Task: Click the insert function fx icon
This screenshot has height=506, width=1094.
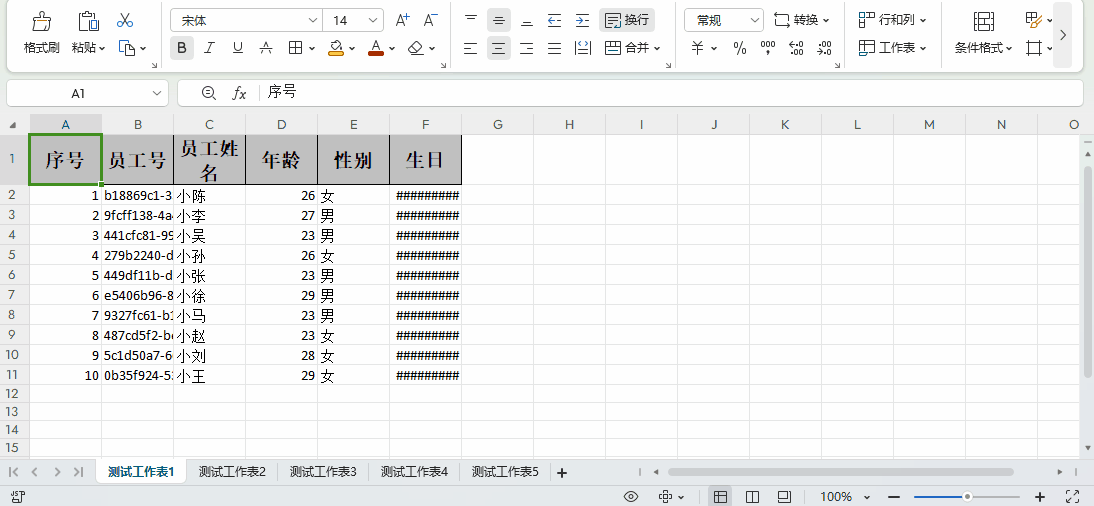Action: (x=239, y=93)
